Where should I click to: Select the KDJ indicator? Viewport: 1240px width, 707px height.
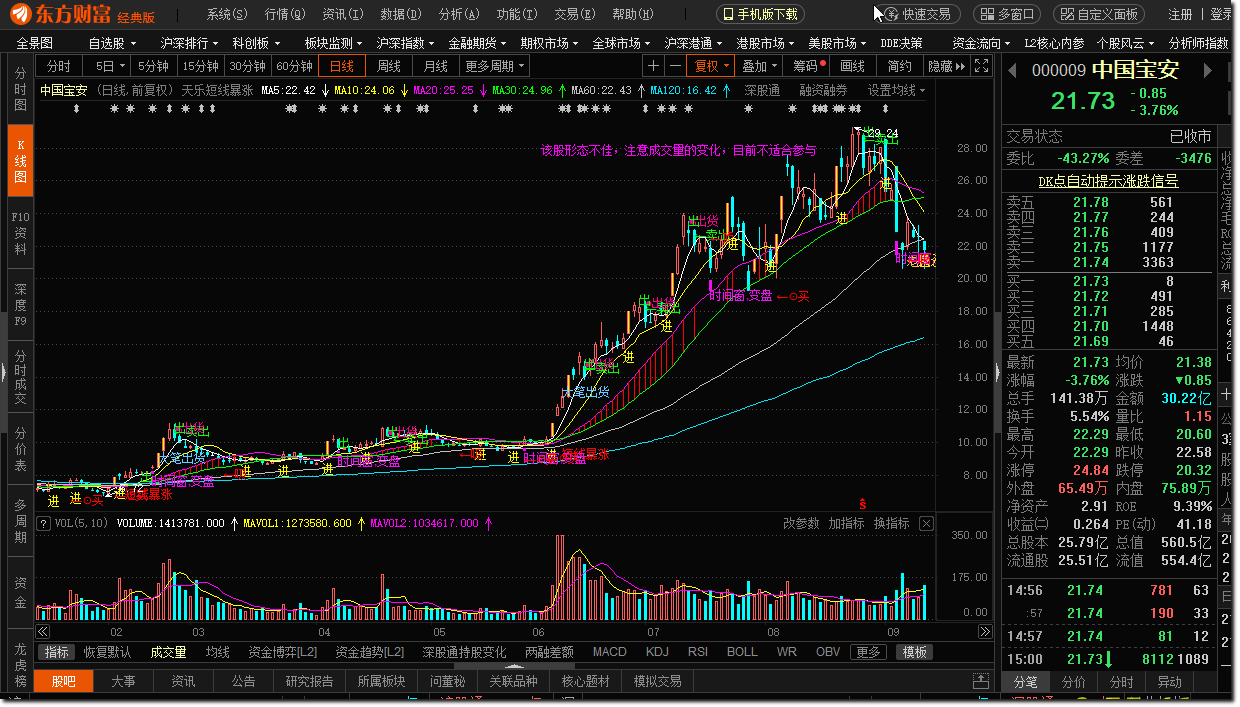[x=657, y=652]
